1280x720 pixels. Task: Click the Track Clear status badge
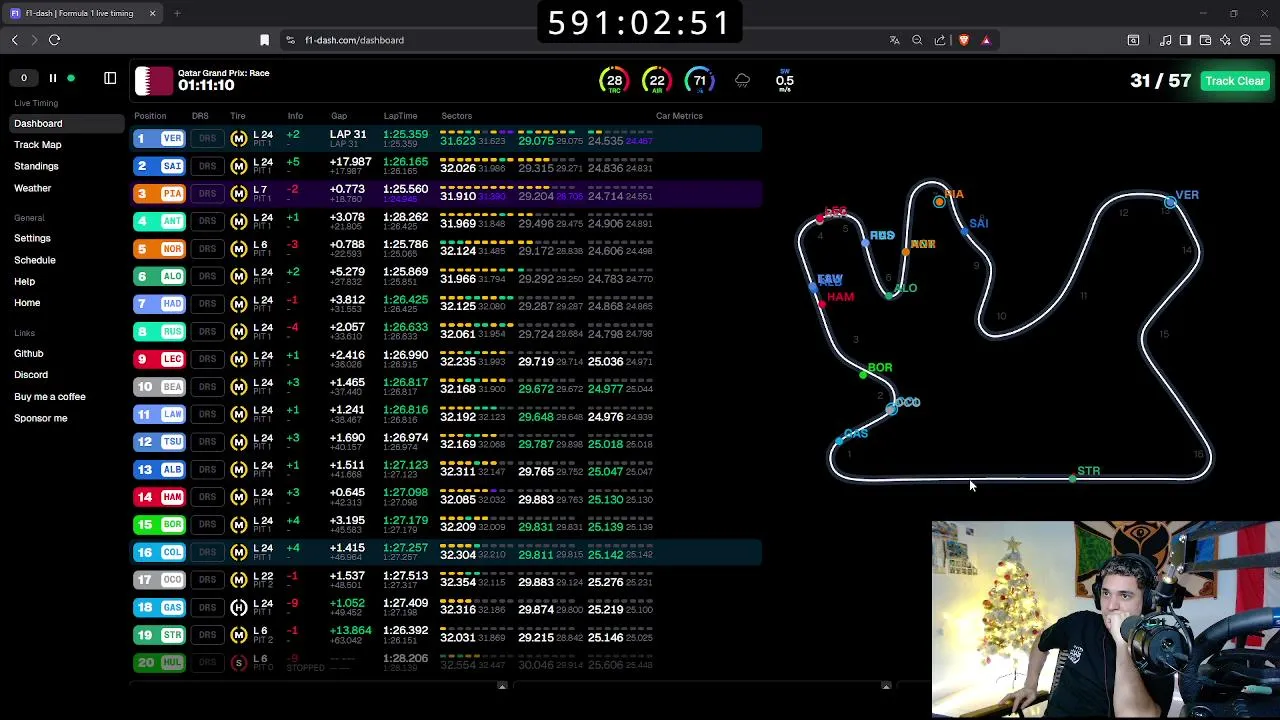[1235, 81]
